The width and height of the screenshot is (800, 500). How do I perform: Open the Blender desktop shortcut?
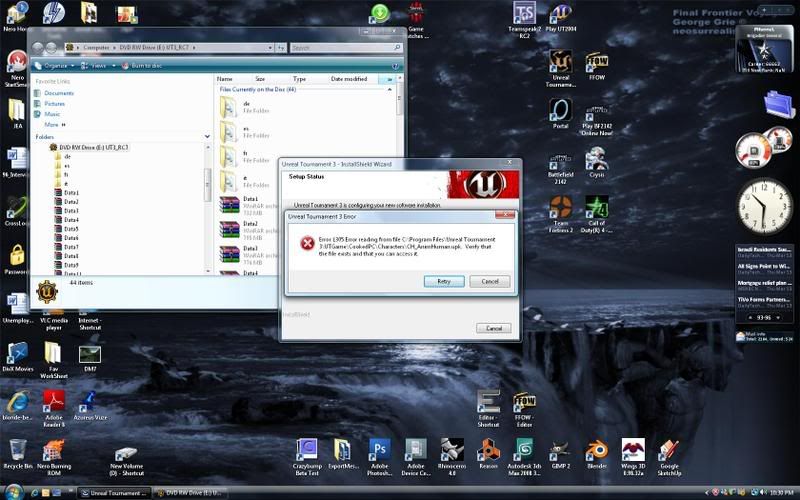[x=596, y=454]
